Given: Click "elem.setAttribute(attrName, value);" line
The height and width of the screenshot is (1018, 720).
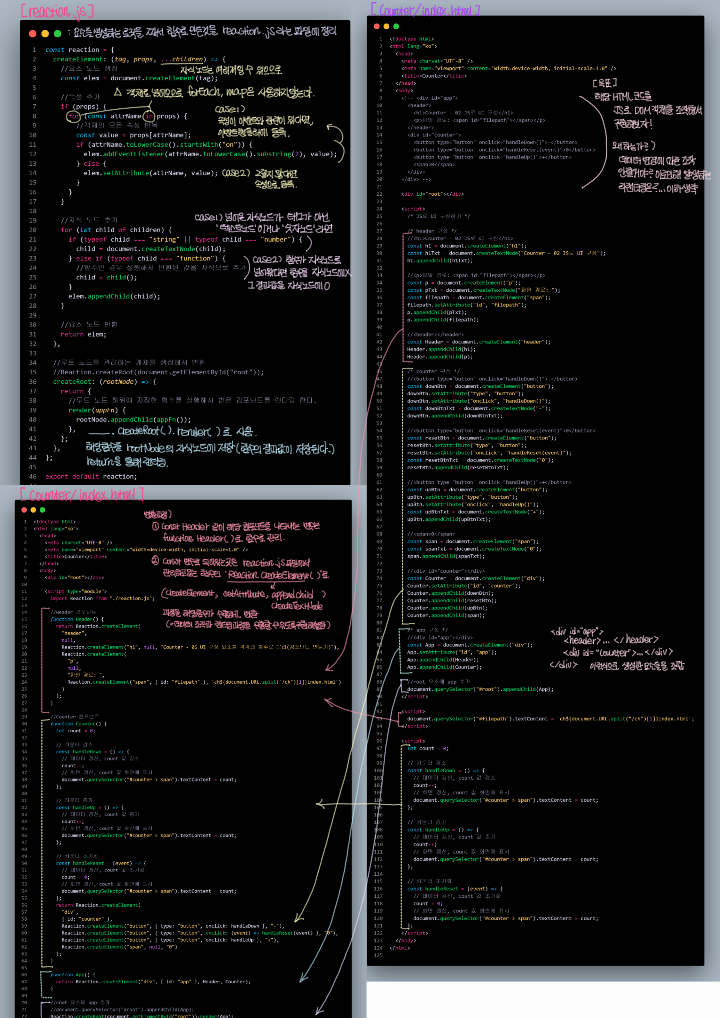Looking at the screenshot, I should pyautogui.click(x=151, y=173).
